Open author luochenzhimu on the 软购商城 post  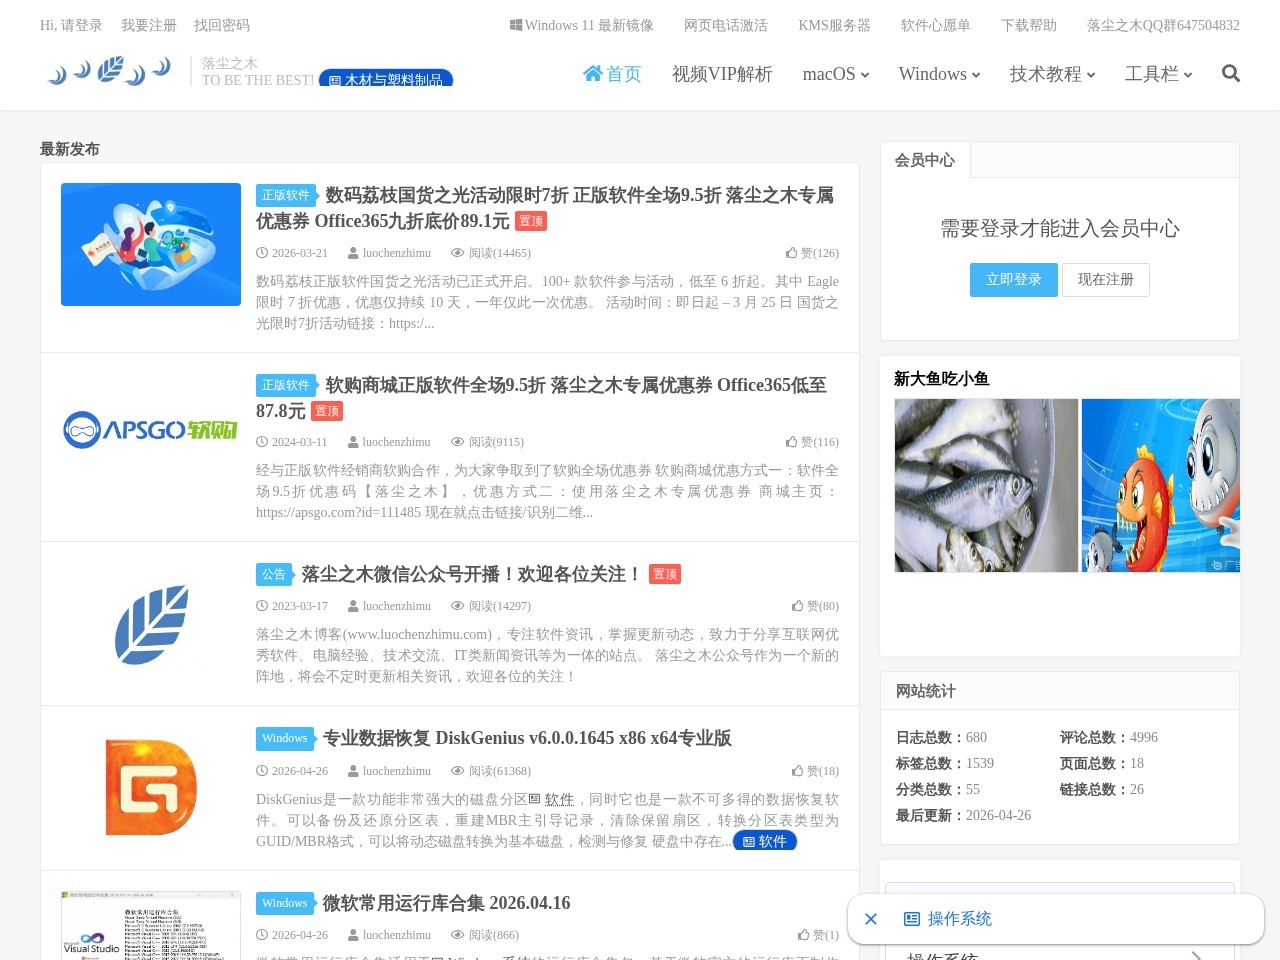pyautogui.click(x=390, y=442)
